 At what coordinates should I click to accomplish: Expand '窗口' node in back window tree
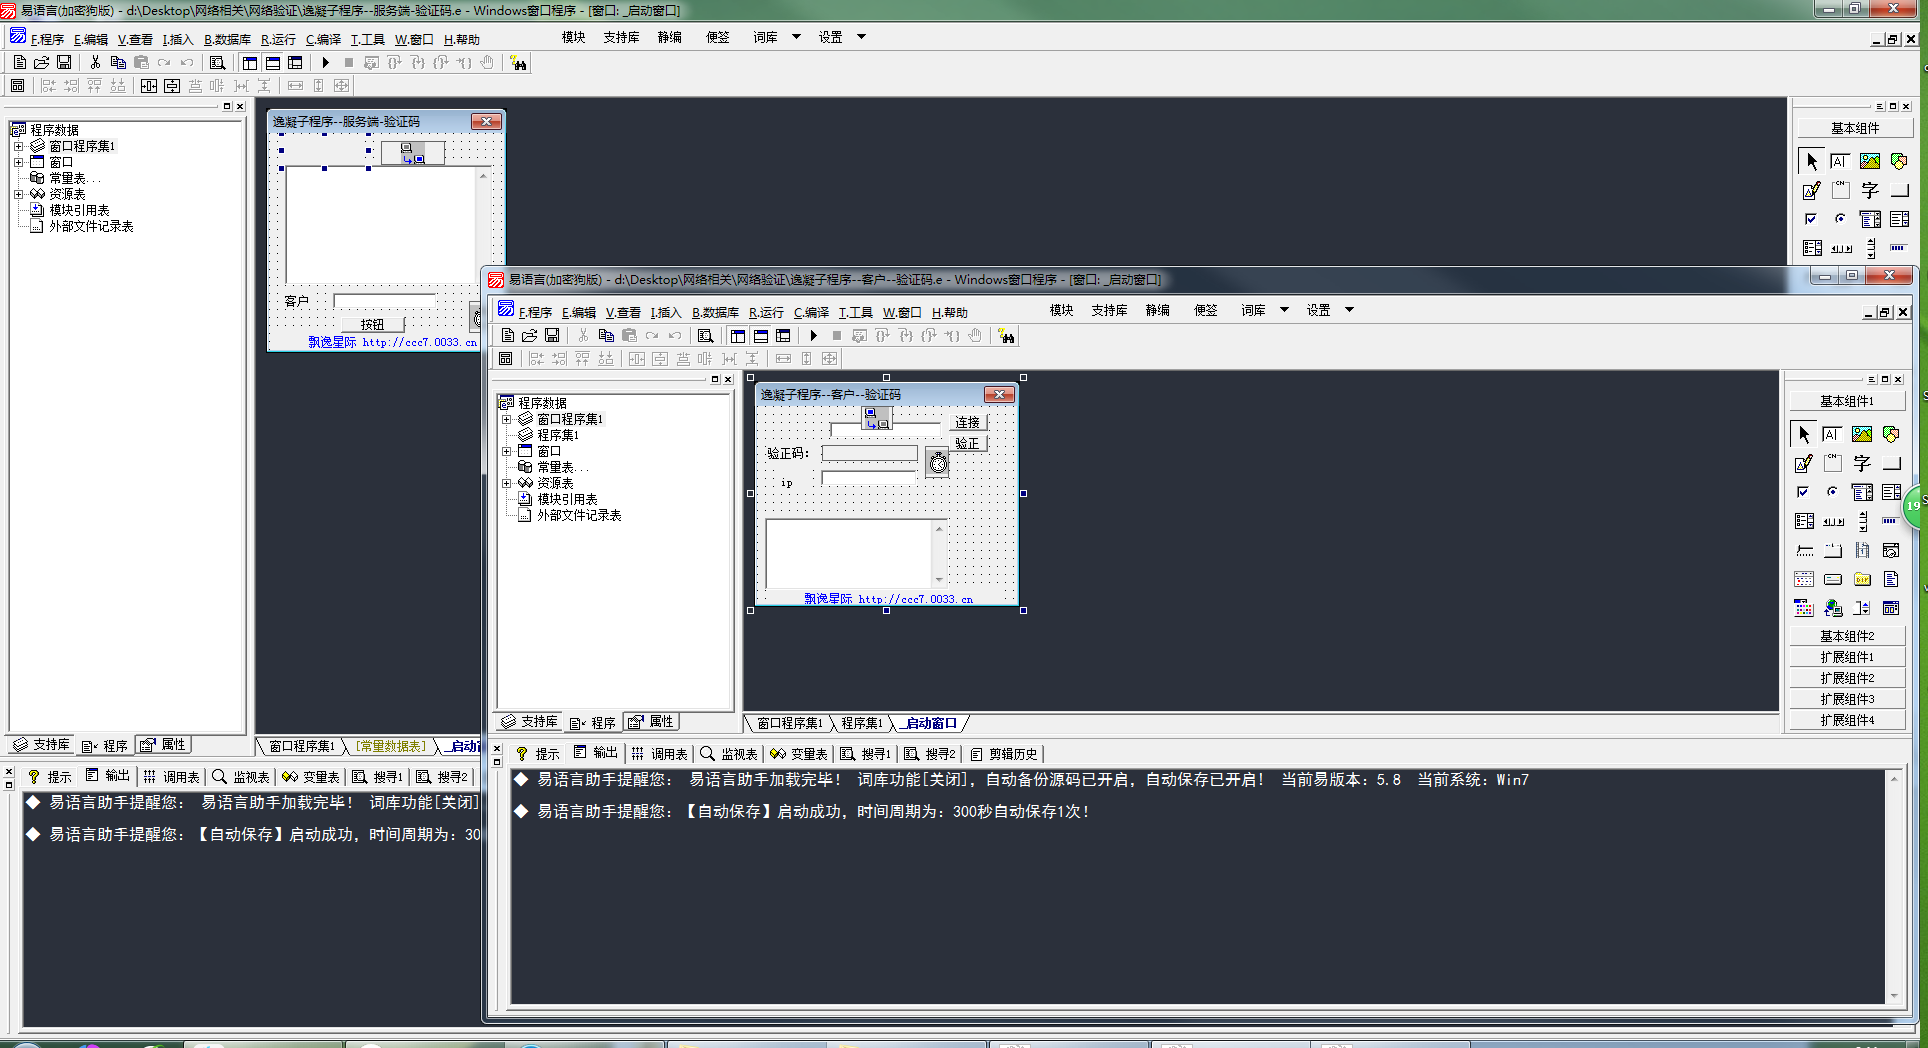pos(18,162)
